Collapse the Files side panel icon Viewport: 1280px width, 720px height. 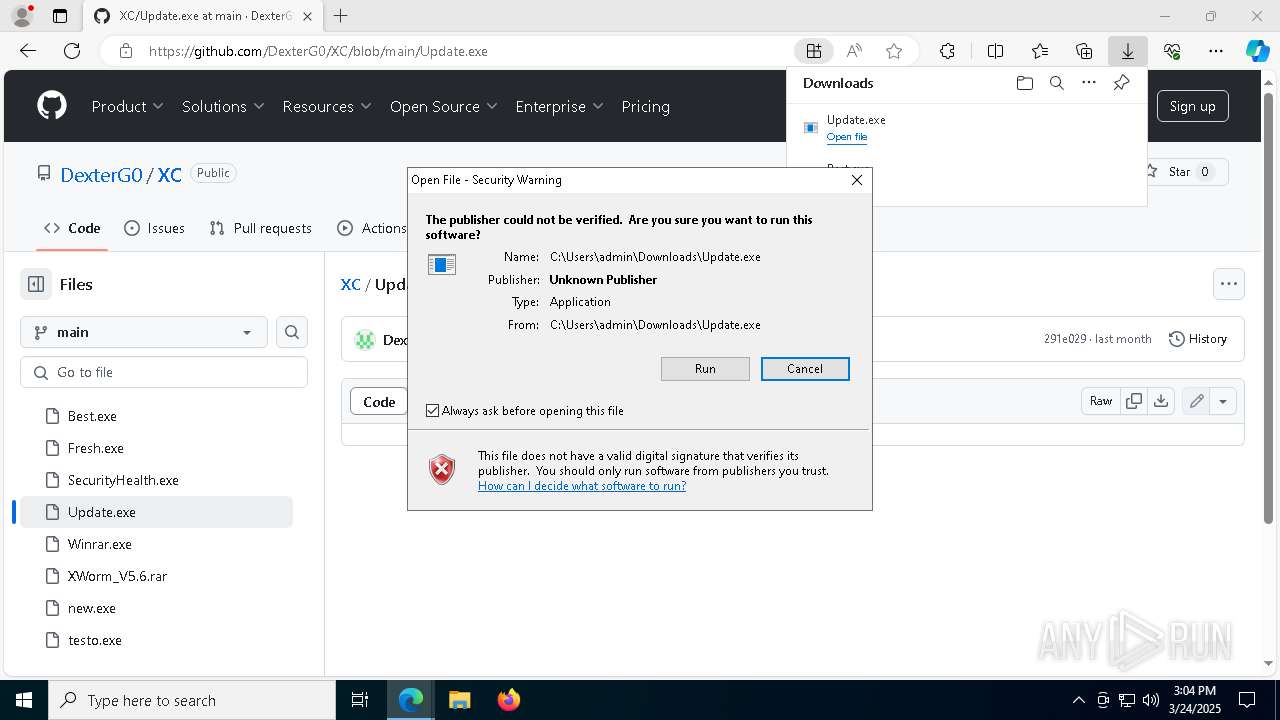36,284
